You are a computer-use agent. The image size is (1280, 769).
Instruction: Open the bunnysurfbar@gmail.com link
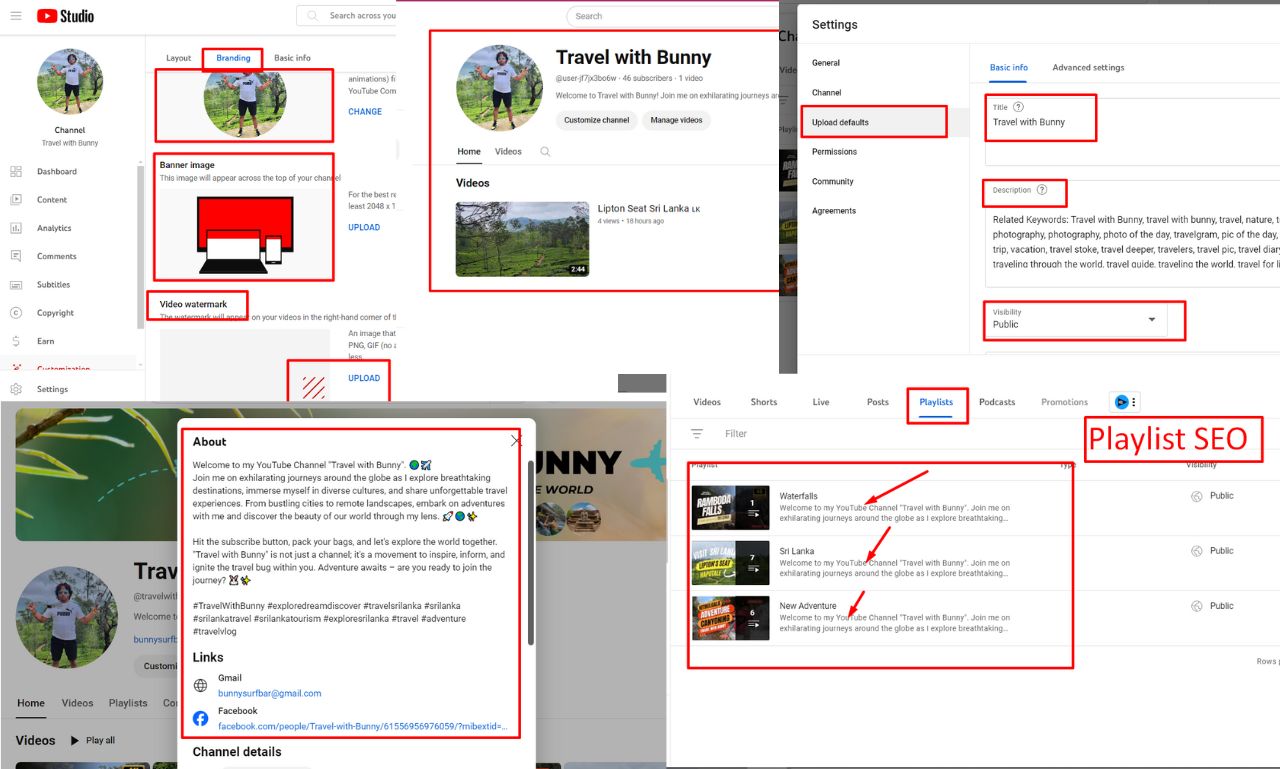click(x=269, y=693)
